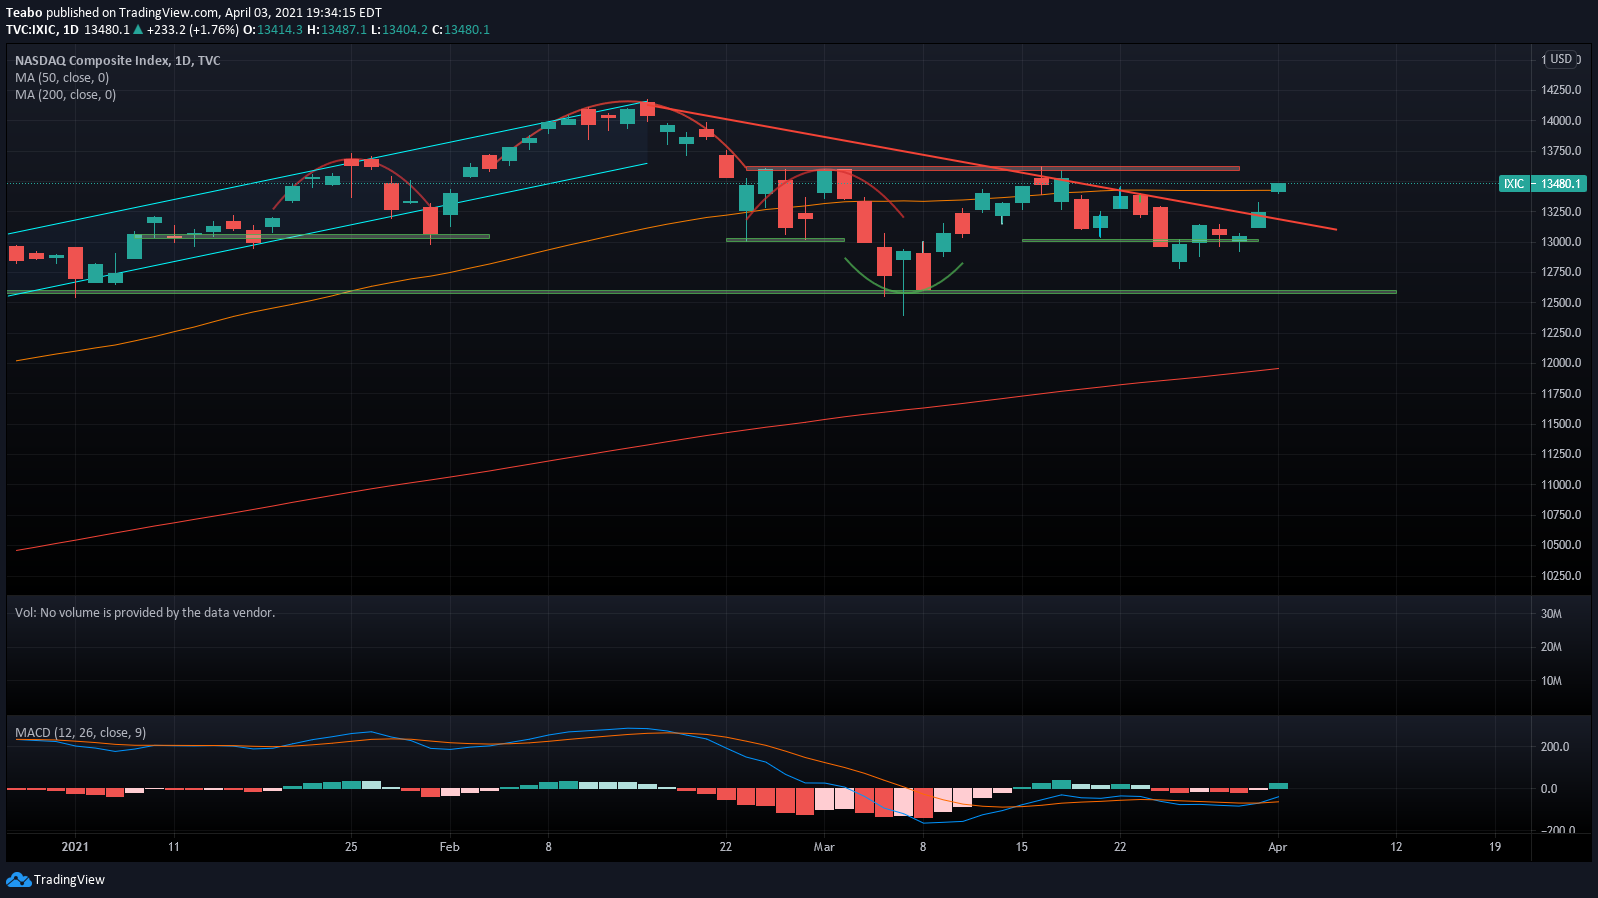
Task: Click the Feb date axis label
Action: click(x=450, y=847)
